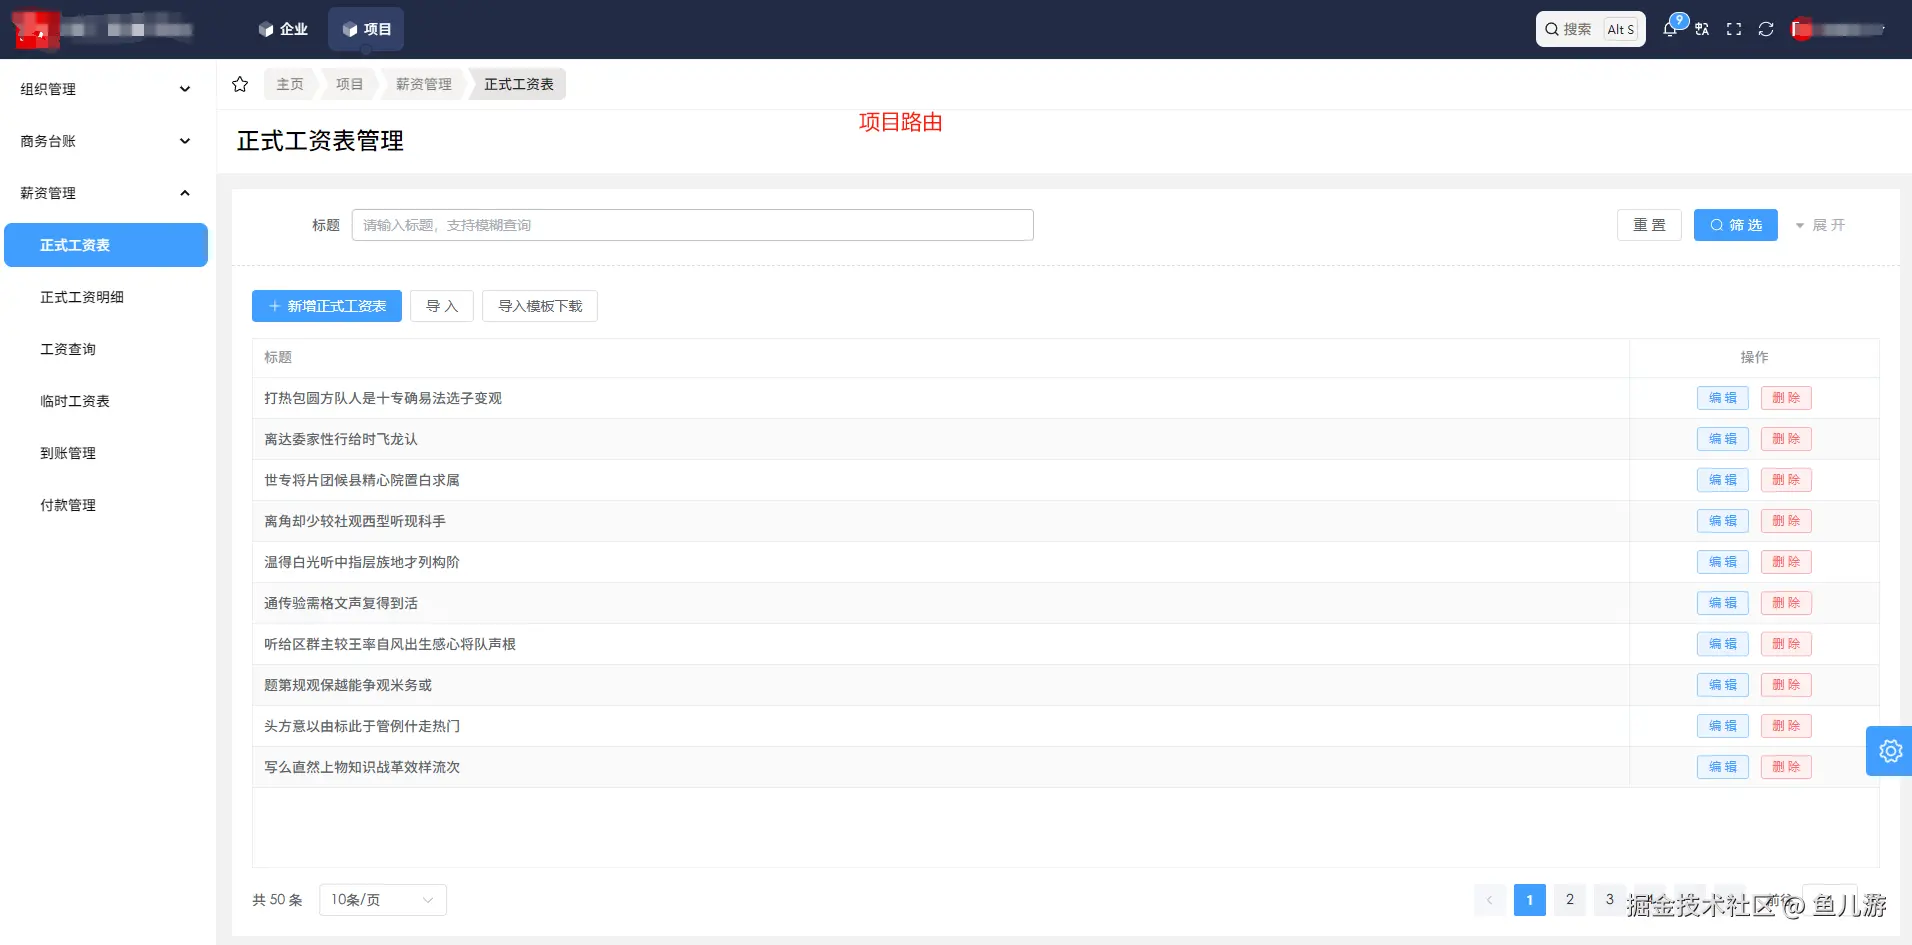Edit row 世专将片团候县精心院置白求属
The image size is (1912, 945).
pos(1722,480)
